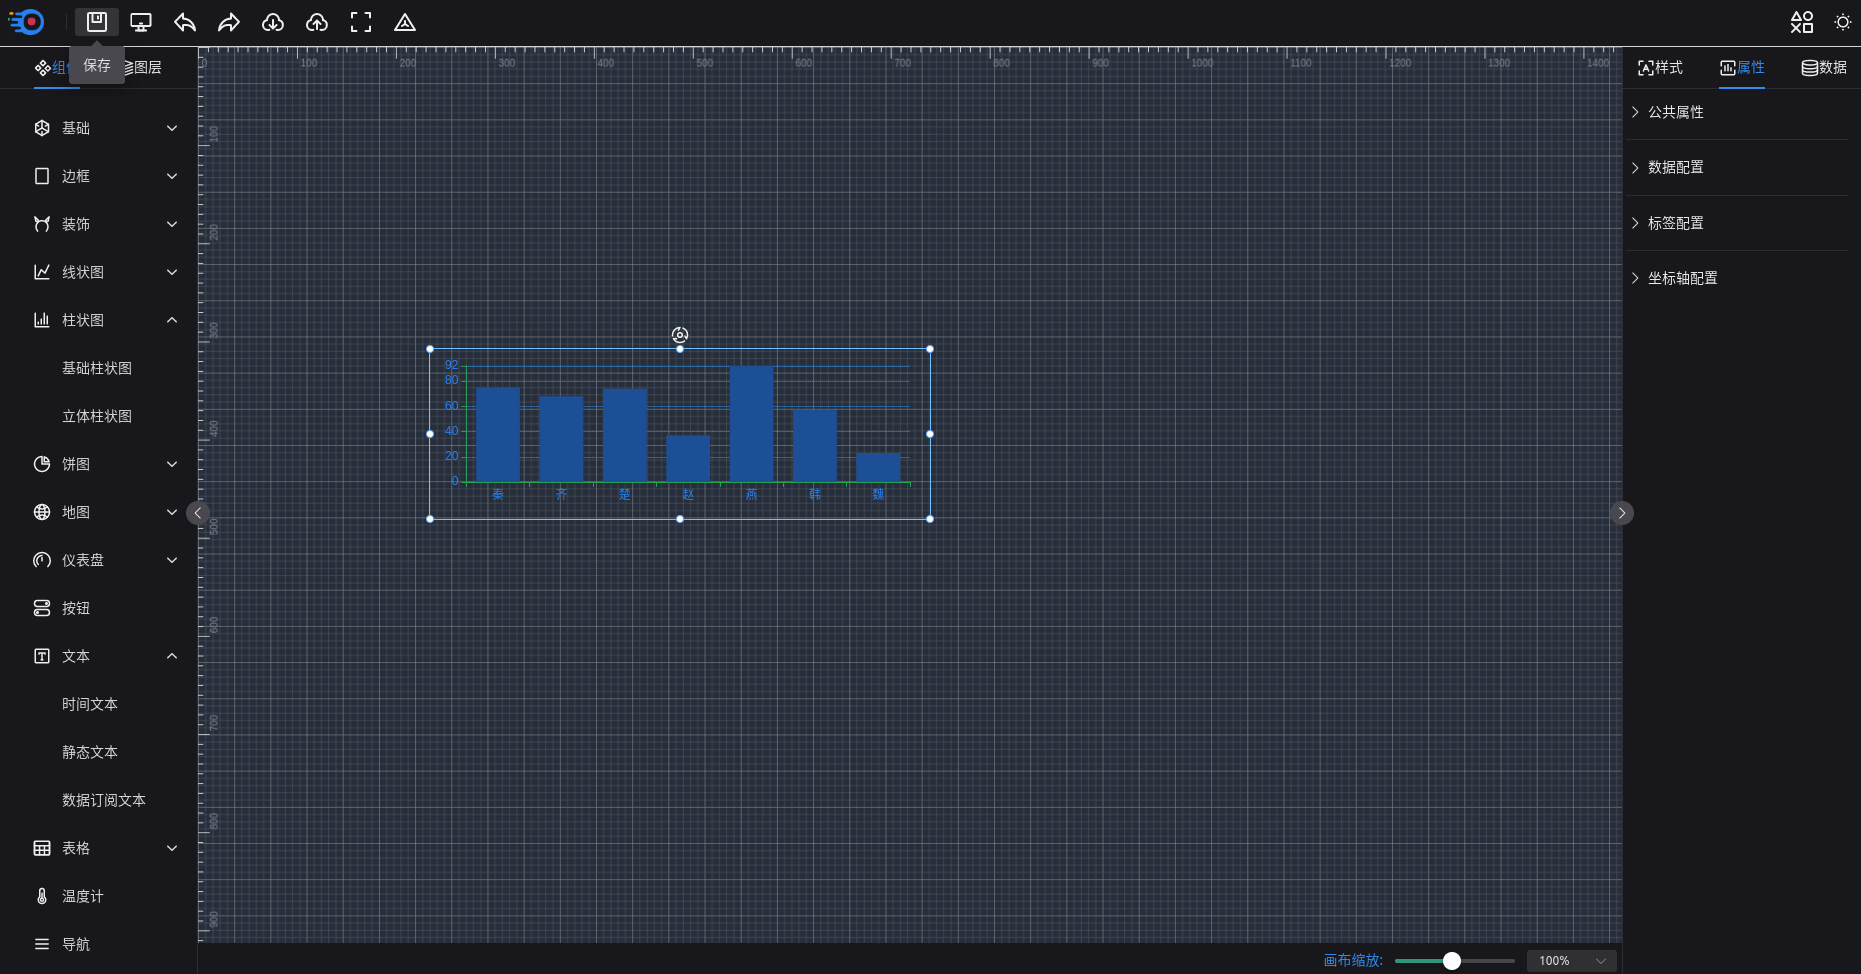Viewport: 1861px width, 974px height.
Task: Click the preview monitor icon
Action: pyautogui.click(x=141, y=22)
